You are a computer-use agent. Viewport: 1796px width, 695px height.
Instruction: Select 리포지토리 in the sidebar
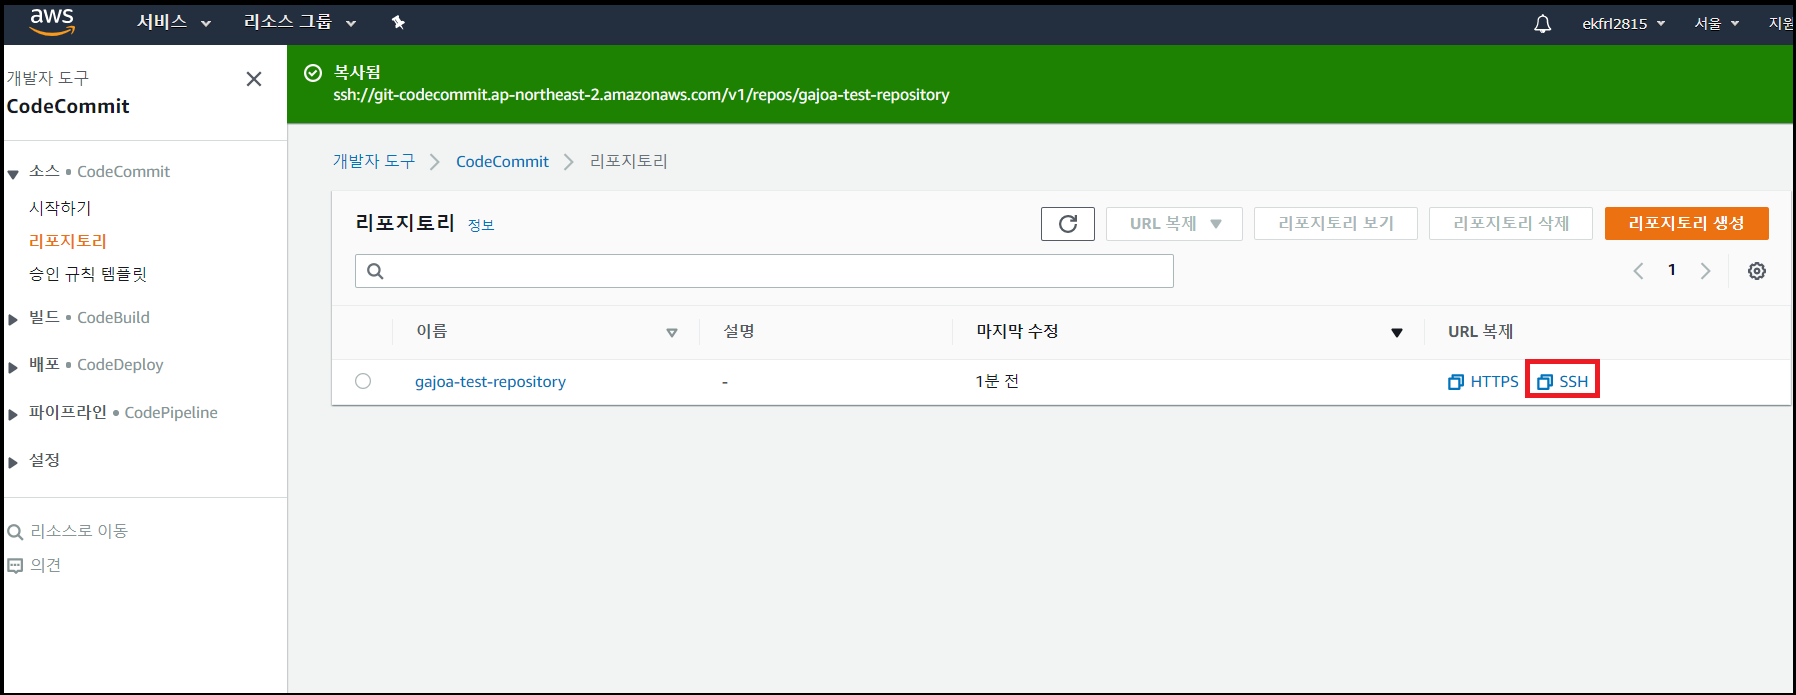(x=68, y=241)
